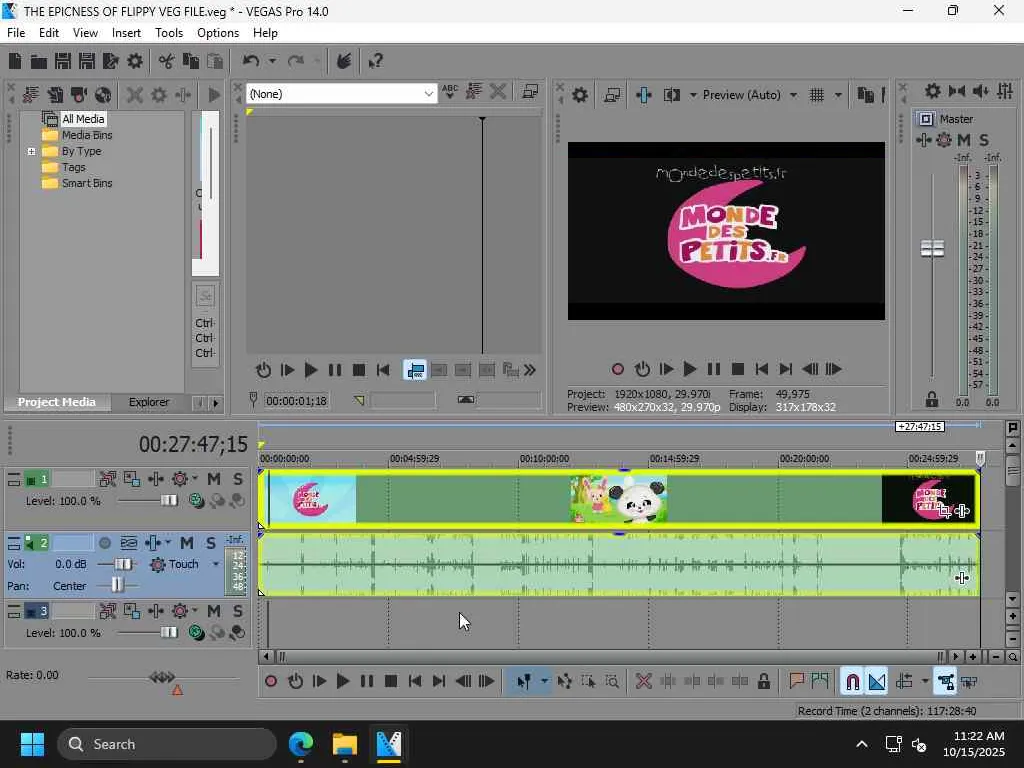Viewport: 1024px width, 768px height.
Task: Mute video track 1
Action: pos(214,479)
